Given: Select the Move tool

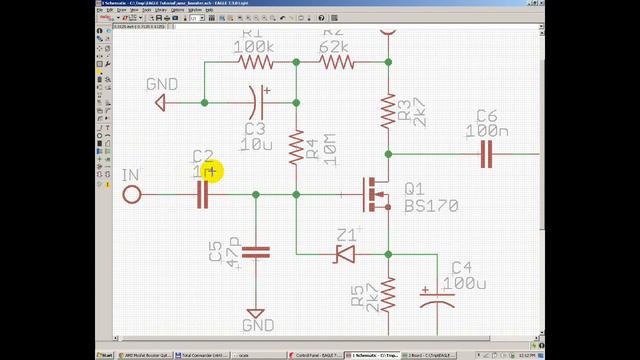Looking at the screenshot, I should (100, 48).
